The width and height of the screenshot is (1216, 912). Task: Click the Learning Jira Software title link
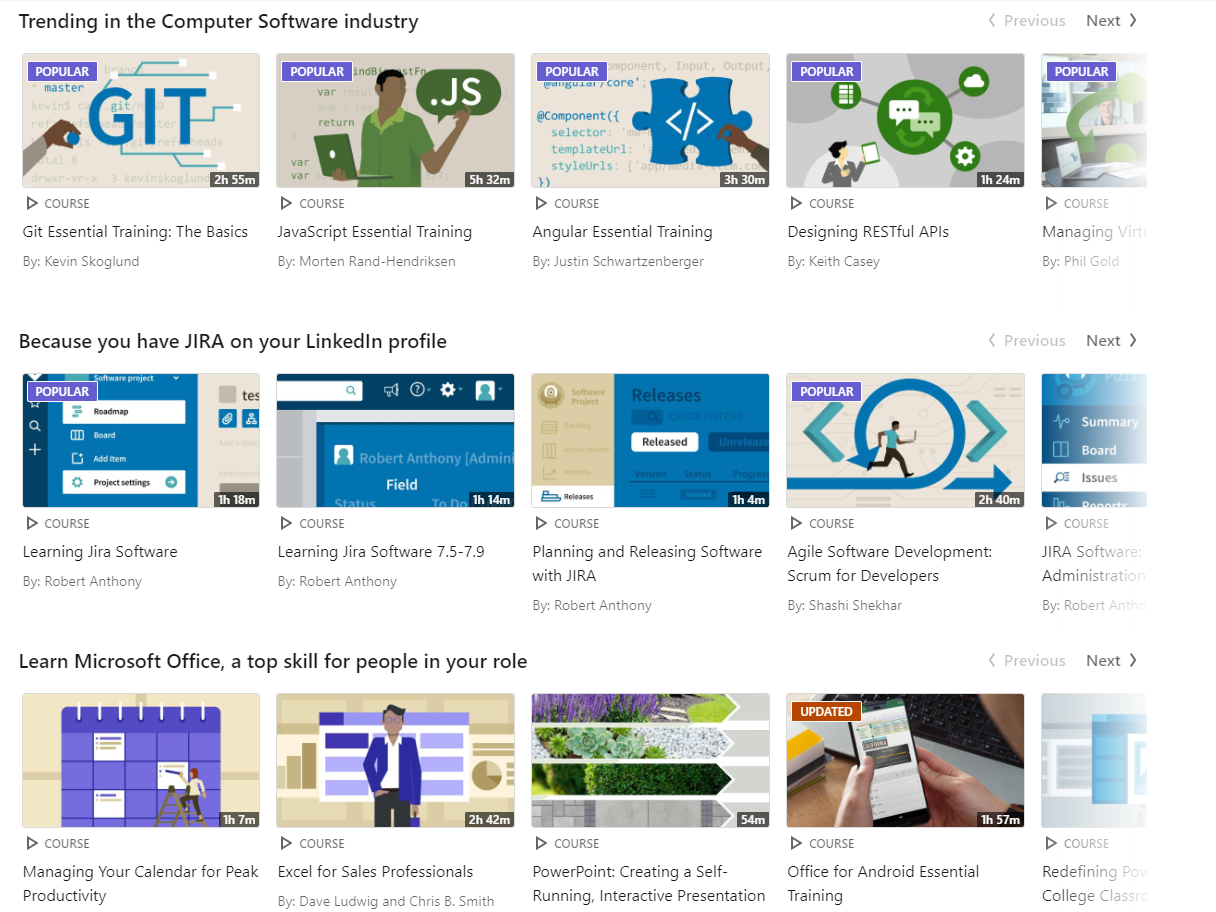click(x=100, y=552)
